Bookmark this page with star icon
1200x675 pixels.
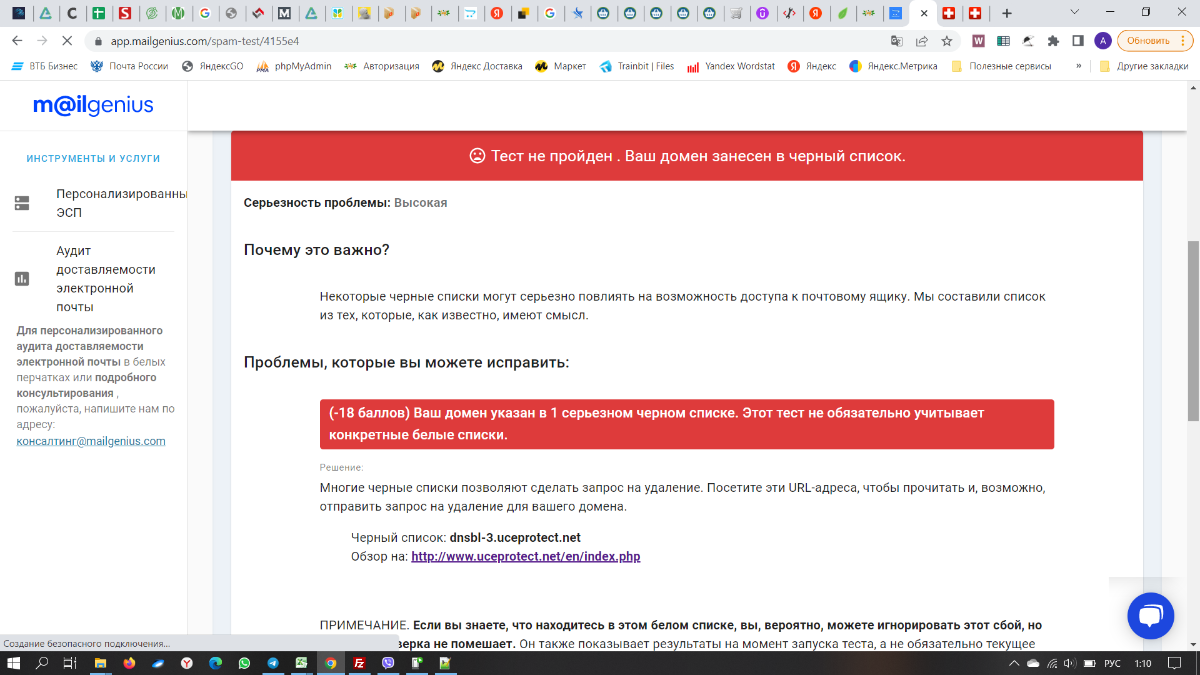point(946,41)
